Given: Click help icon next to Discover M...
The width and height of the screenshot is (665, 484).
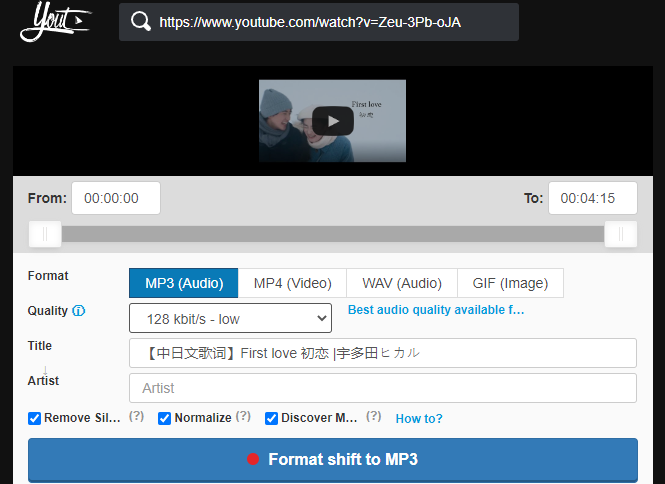Looking at the screenshot, I should tap(374, 417).
